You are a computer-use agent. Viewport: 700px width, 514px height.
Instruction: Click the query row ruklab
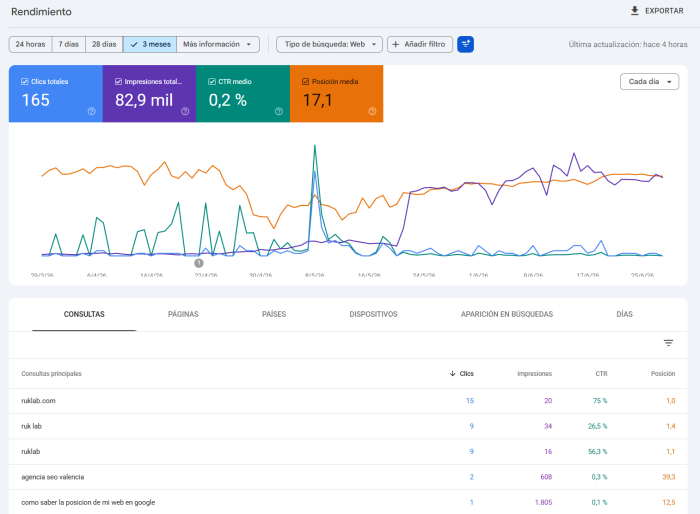click(x=348, y=452)
